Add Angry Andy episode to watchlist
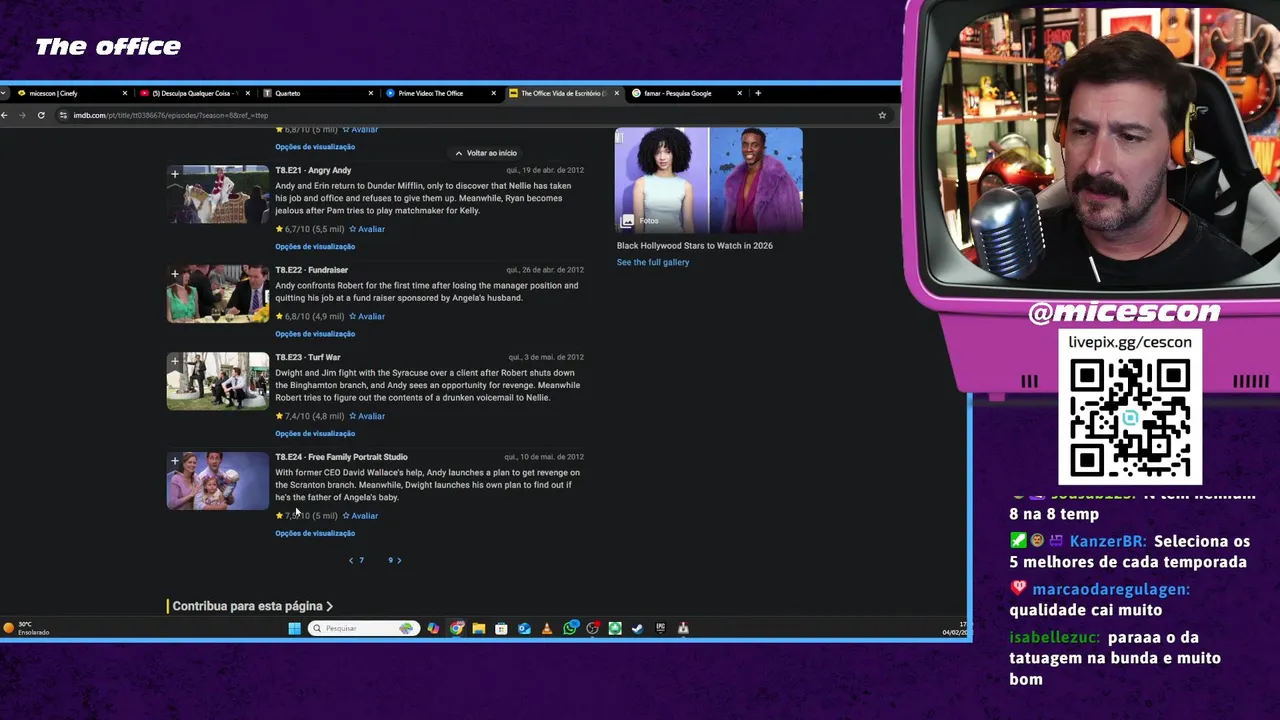Screen dimensions: 1280x720 [x=174, y=174]
